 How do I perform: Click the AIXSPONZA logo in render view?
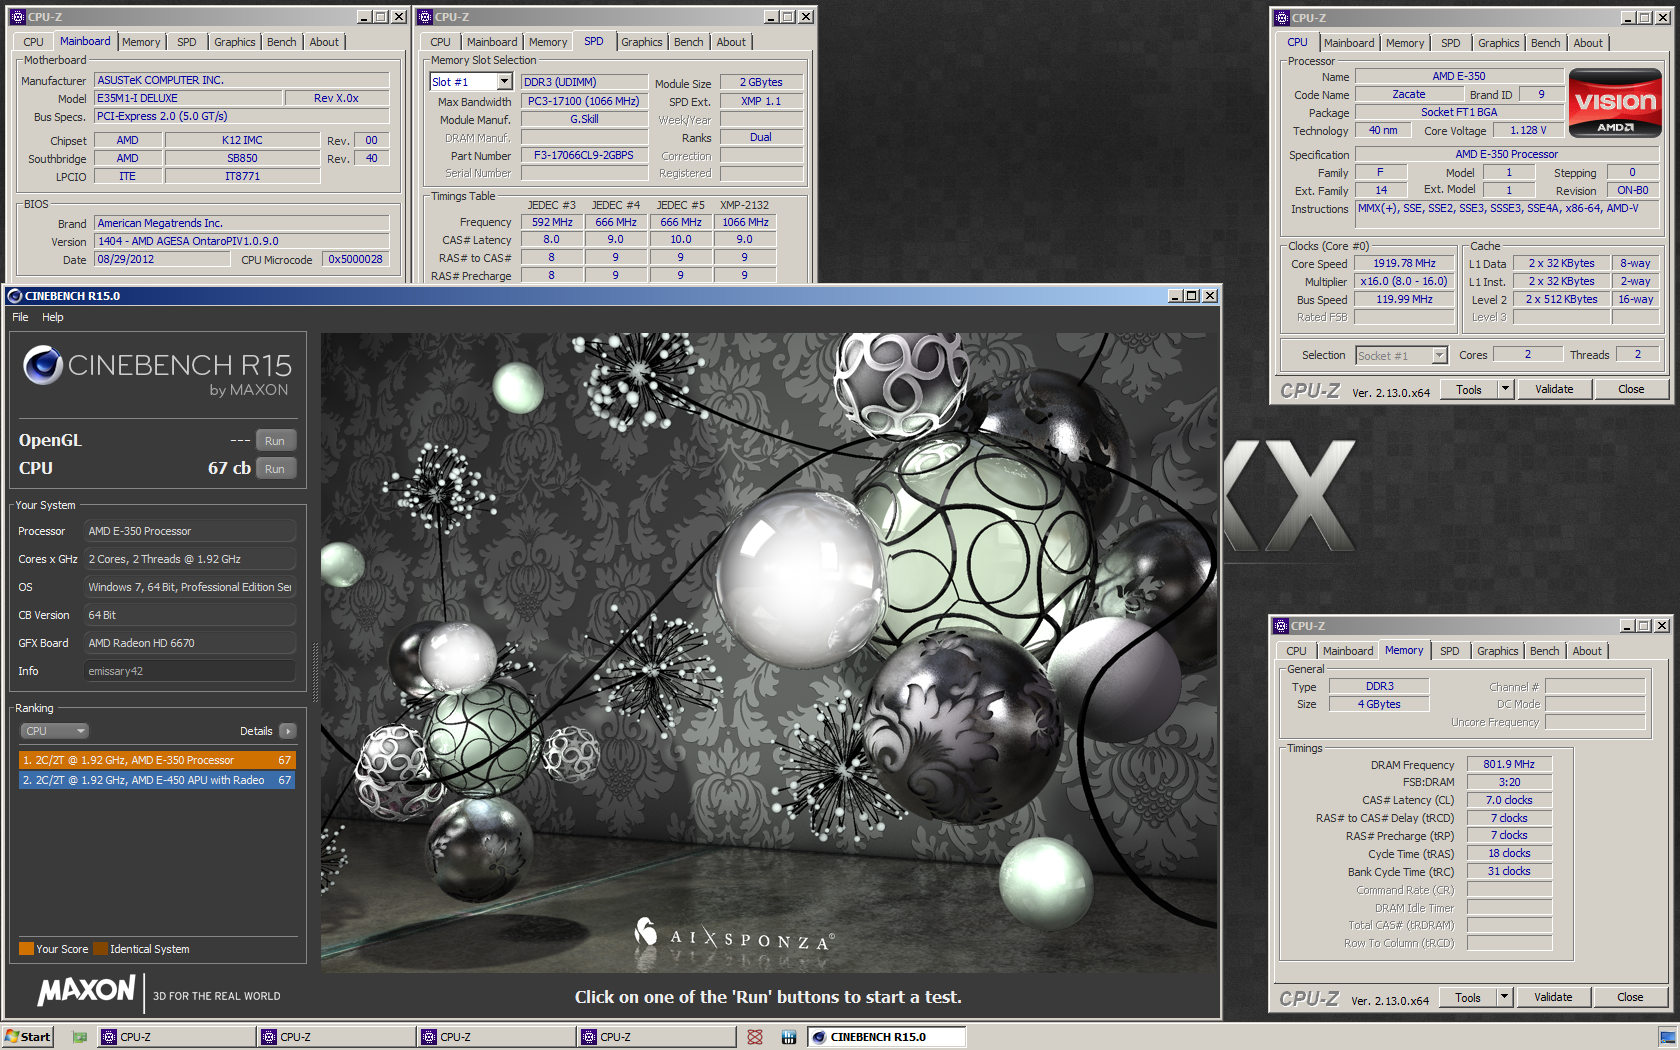tap(733, 937)
